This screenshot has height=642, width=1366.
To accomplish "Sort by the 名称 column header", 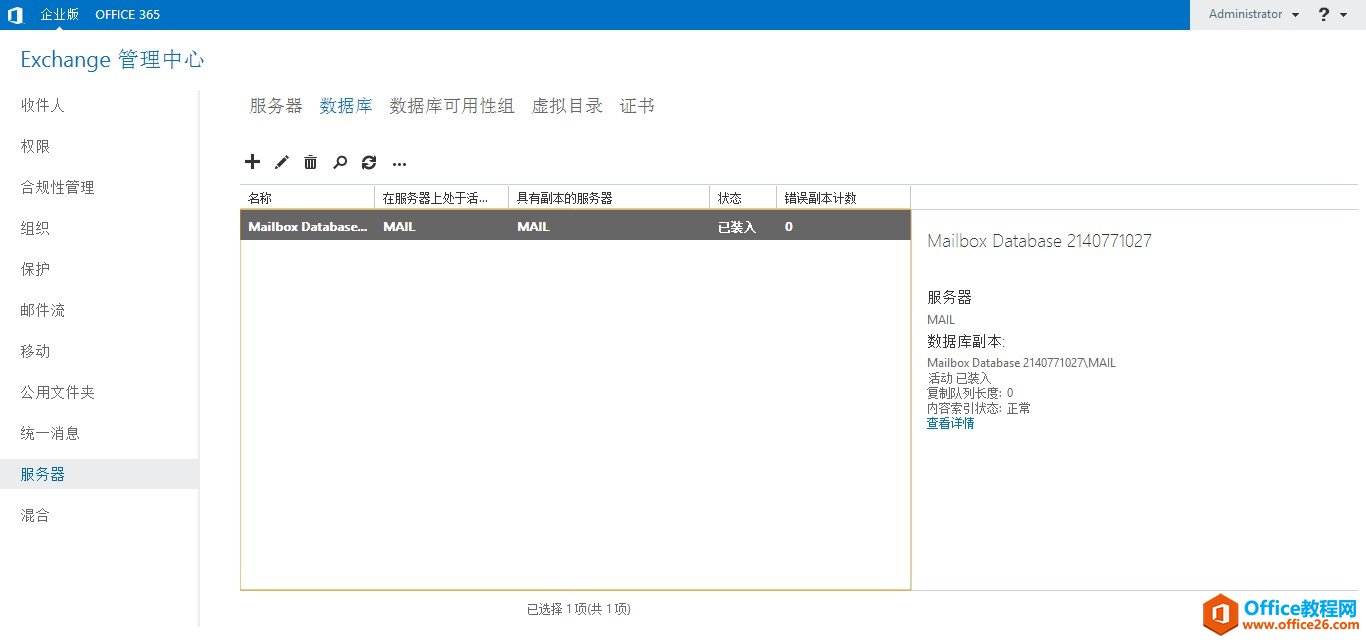I will point(260,198).
